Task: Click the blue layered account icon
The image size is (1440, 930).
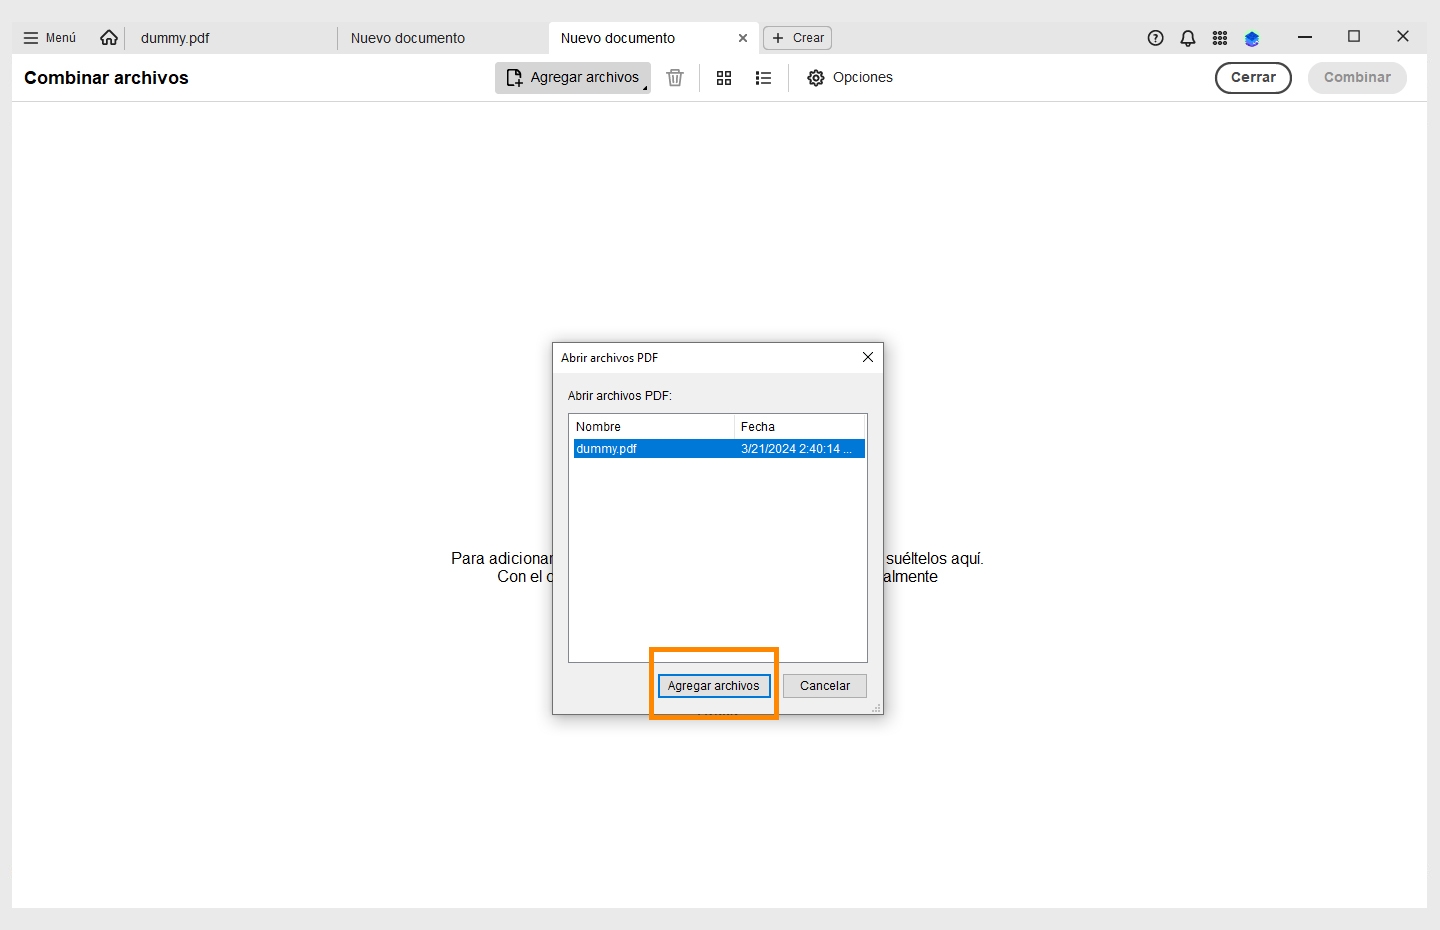Action: tap(1252, 39)
